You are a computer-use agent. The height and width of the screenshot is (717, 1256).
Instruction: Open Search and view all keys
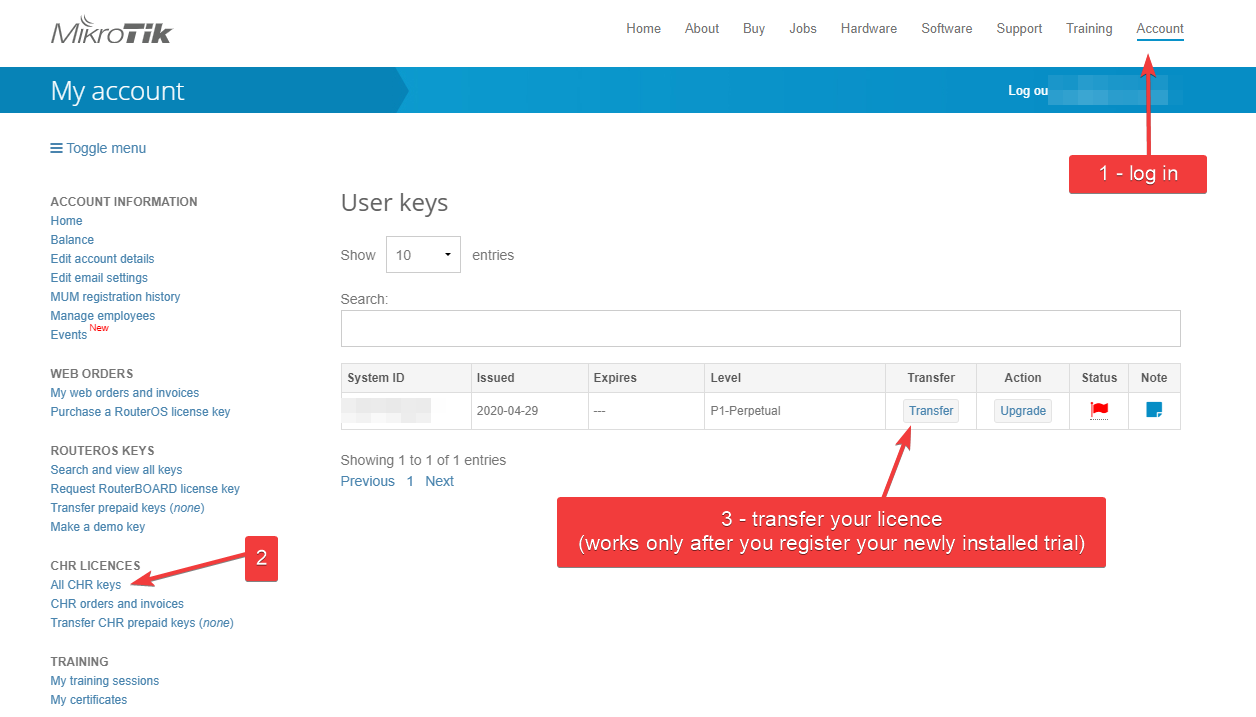pyautogui.click(x=116, y=470)
